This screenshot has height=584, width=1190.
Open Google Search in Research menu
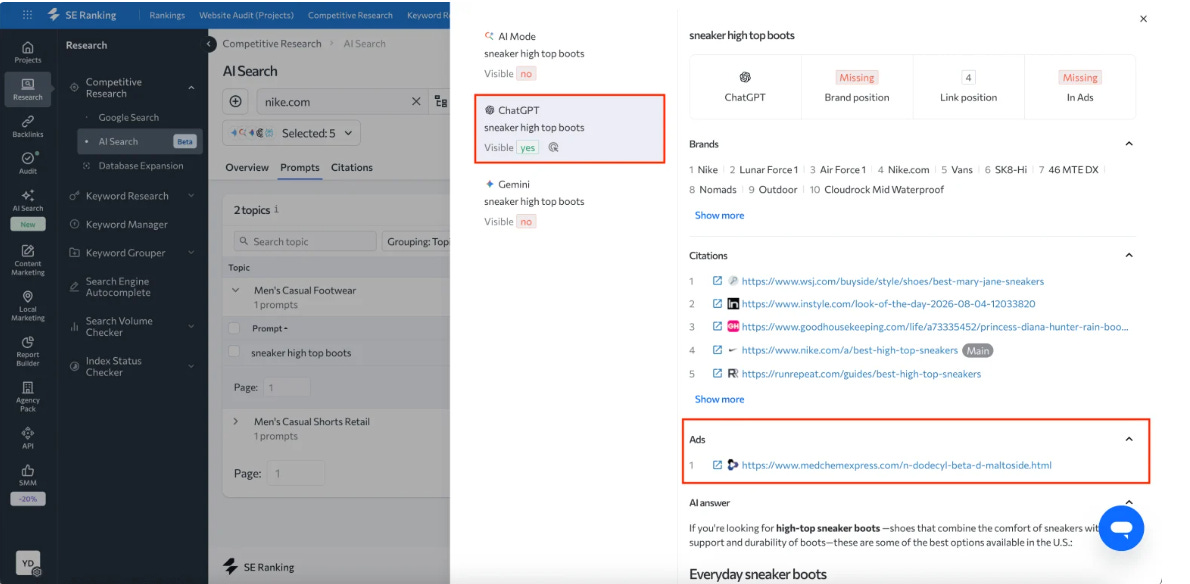pyautogui.click(x=128, y=118)
